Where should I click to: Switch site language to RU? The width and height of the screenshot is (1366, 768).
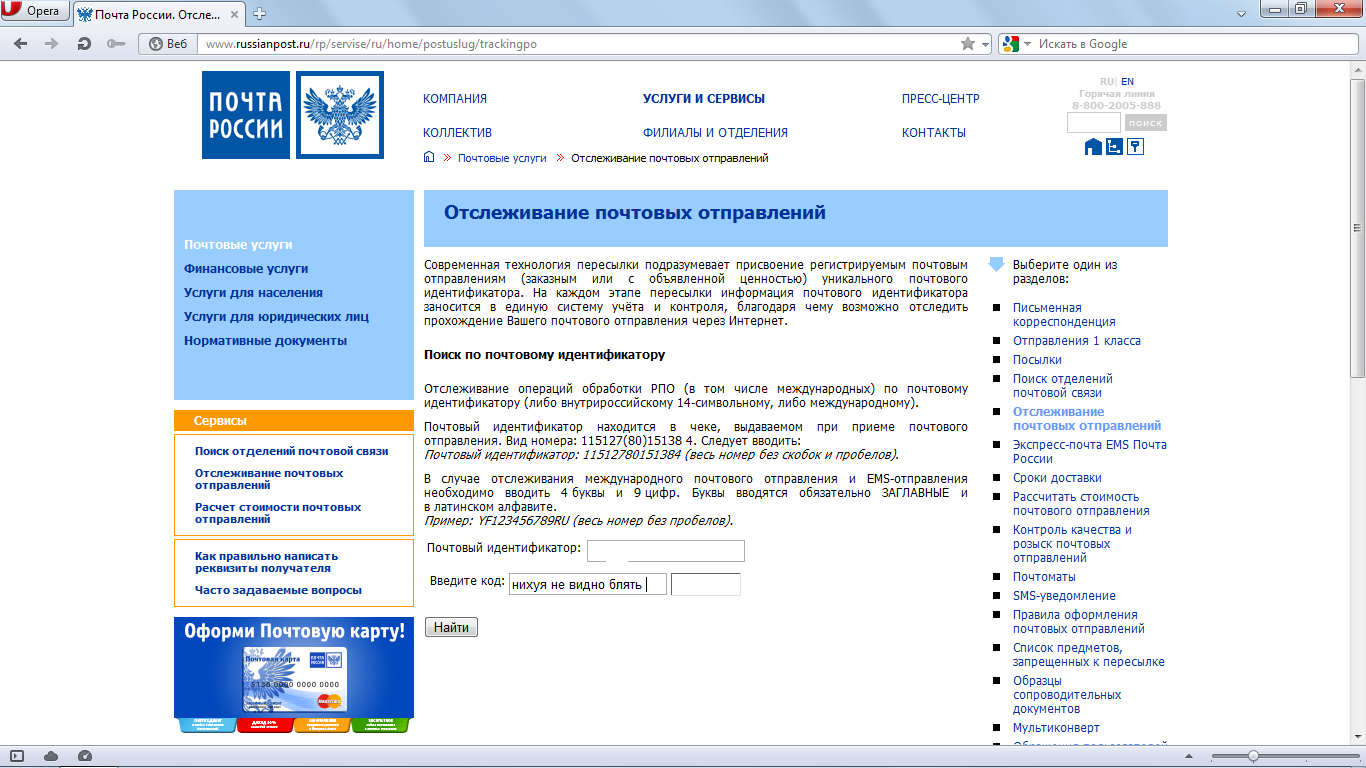point(1107,82)
